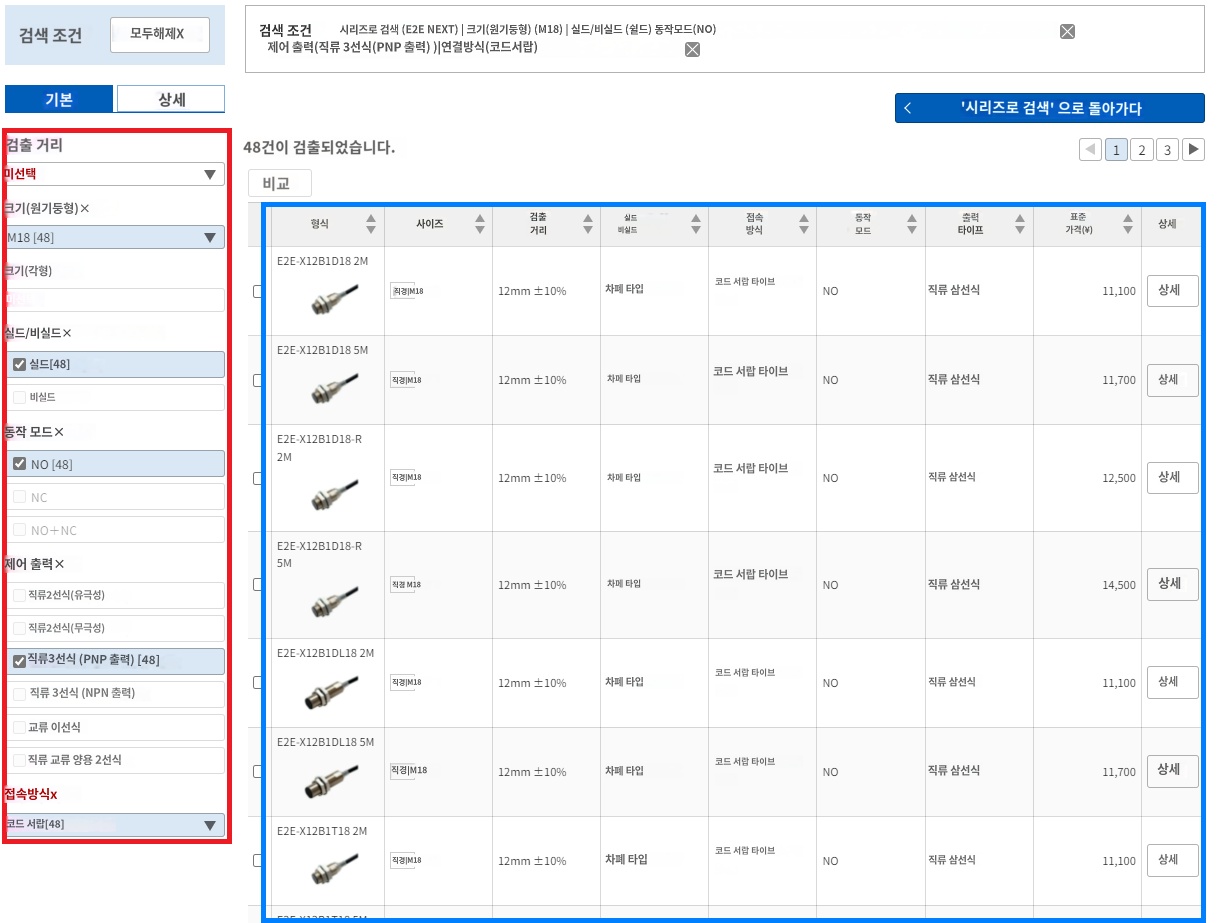
Task: Open the M18 [48] size dropdown
Action: click(x=114, y=237)
